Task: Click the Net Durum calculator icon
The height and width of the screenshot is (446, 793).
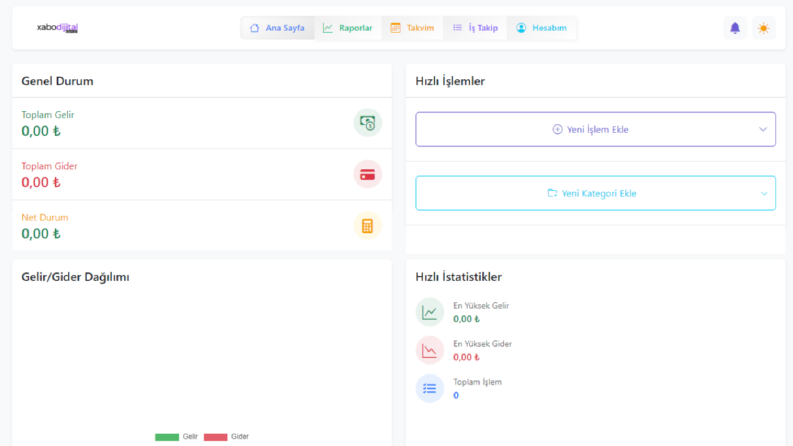Action: point(368,226)
